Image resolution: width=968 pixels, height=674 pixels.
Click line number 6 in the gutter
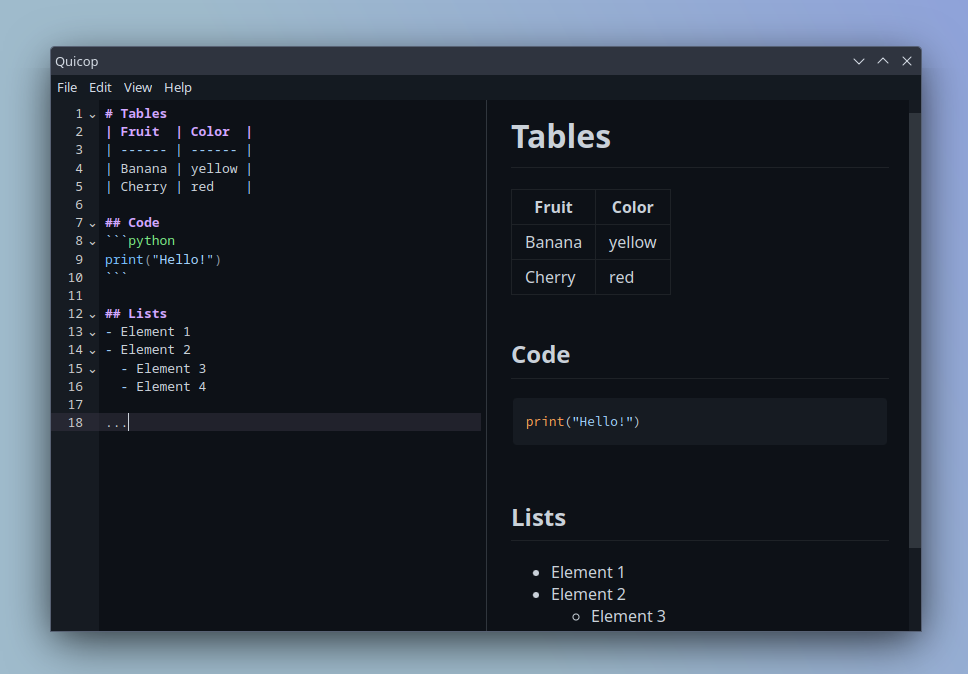coord(79,204)
